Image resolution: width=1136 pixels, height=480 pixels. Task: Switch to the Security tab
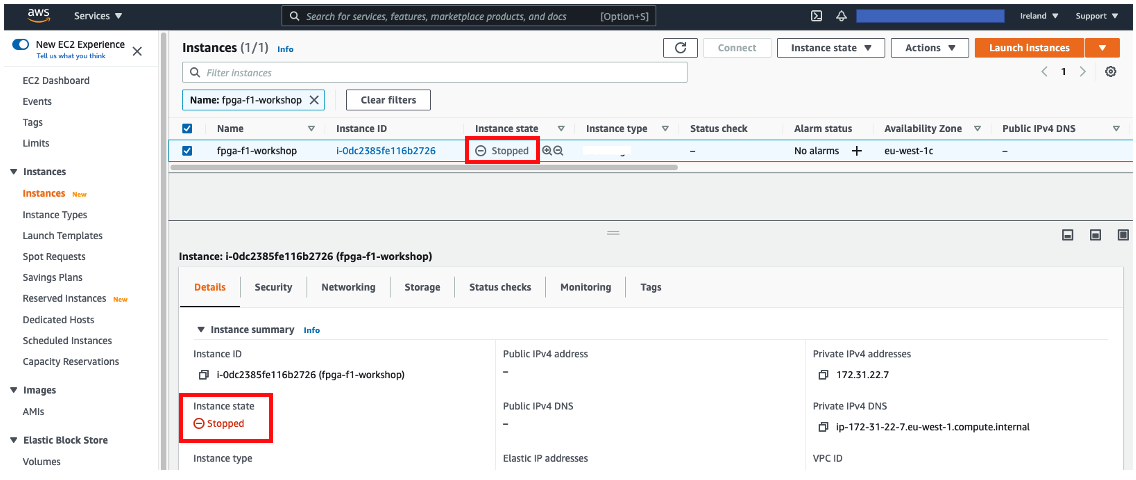273,287
